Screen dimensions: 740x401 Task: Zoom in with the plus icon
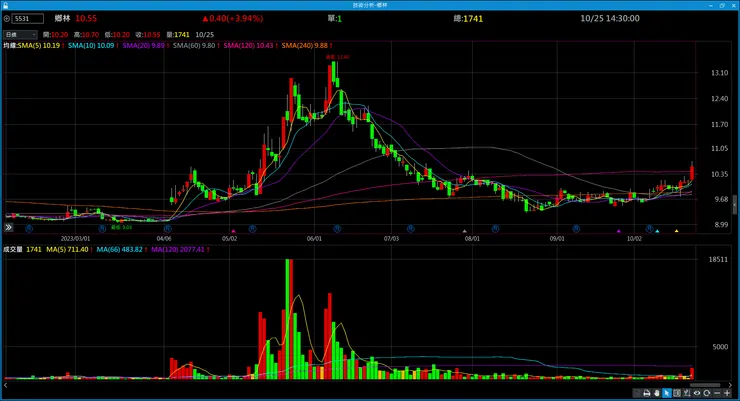click(727, 393)
